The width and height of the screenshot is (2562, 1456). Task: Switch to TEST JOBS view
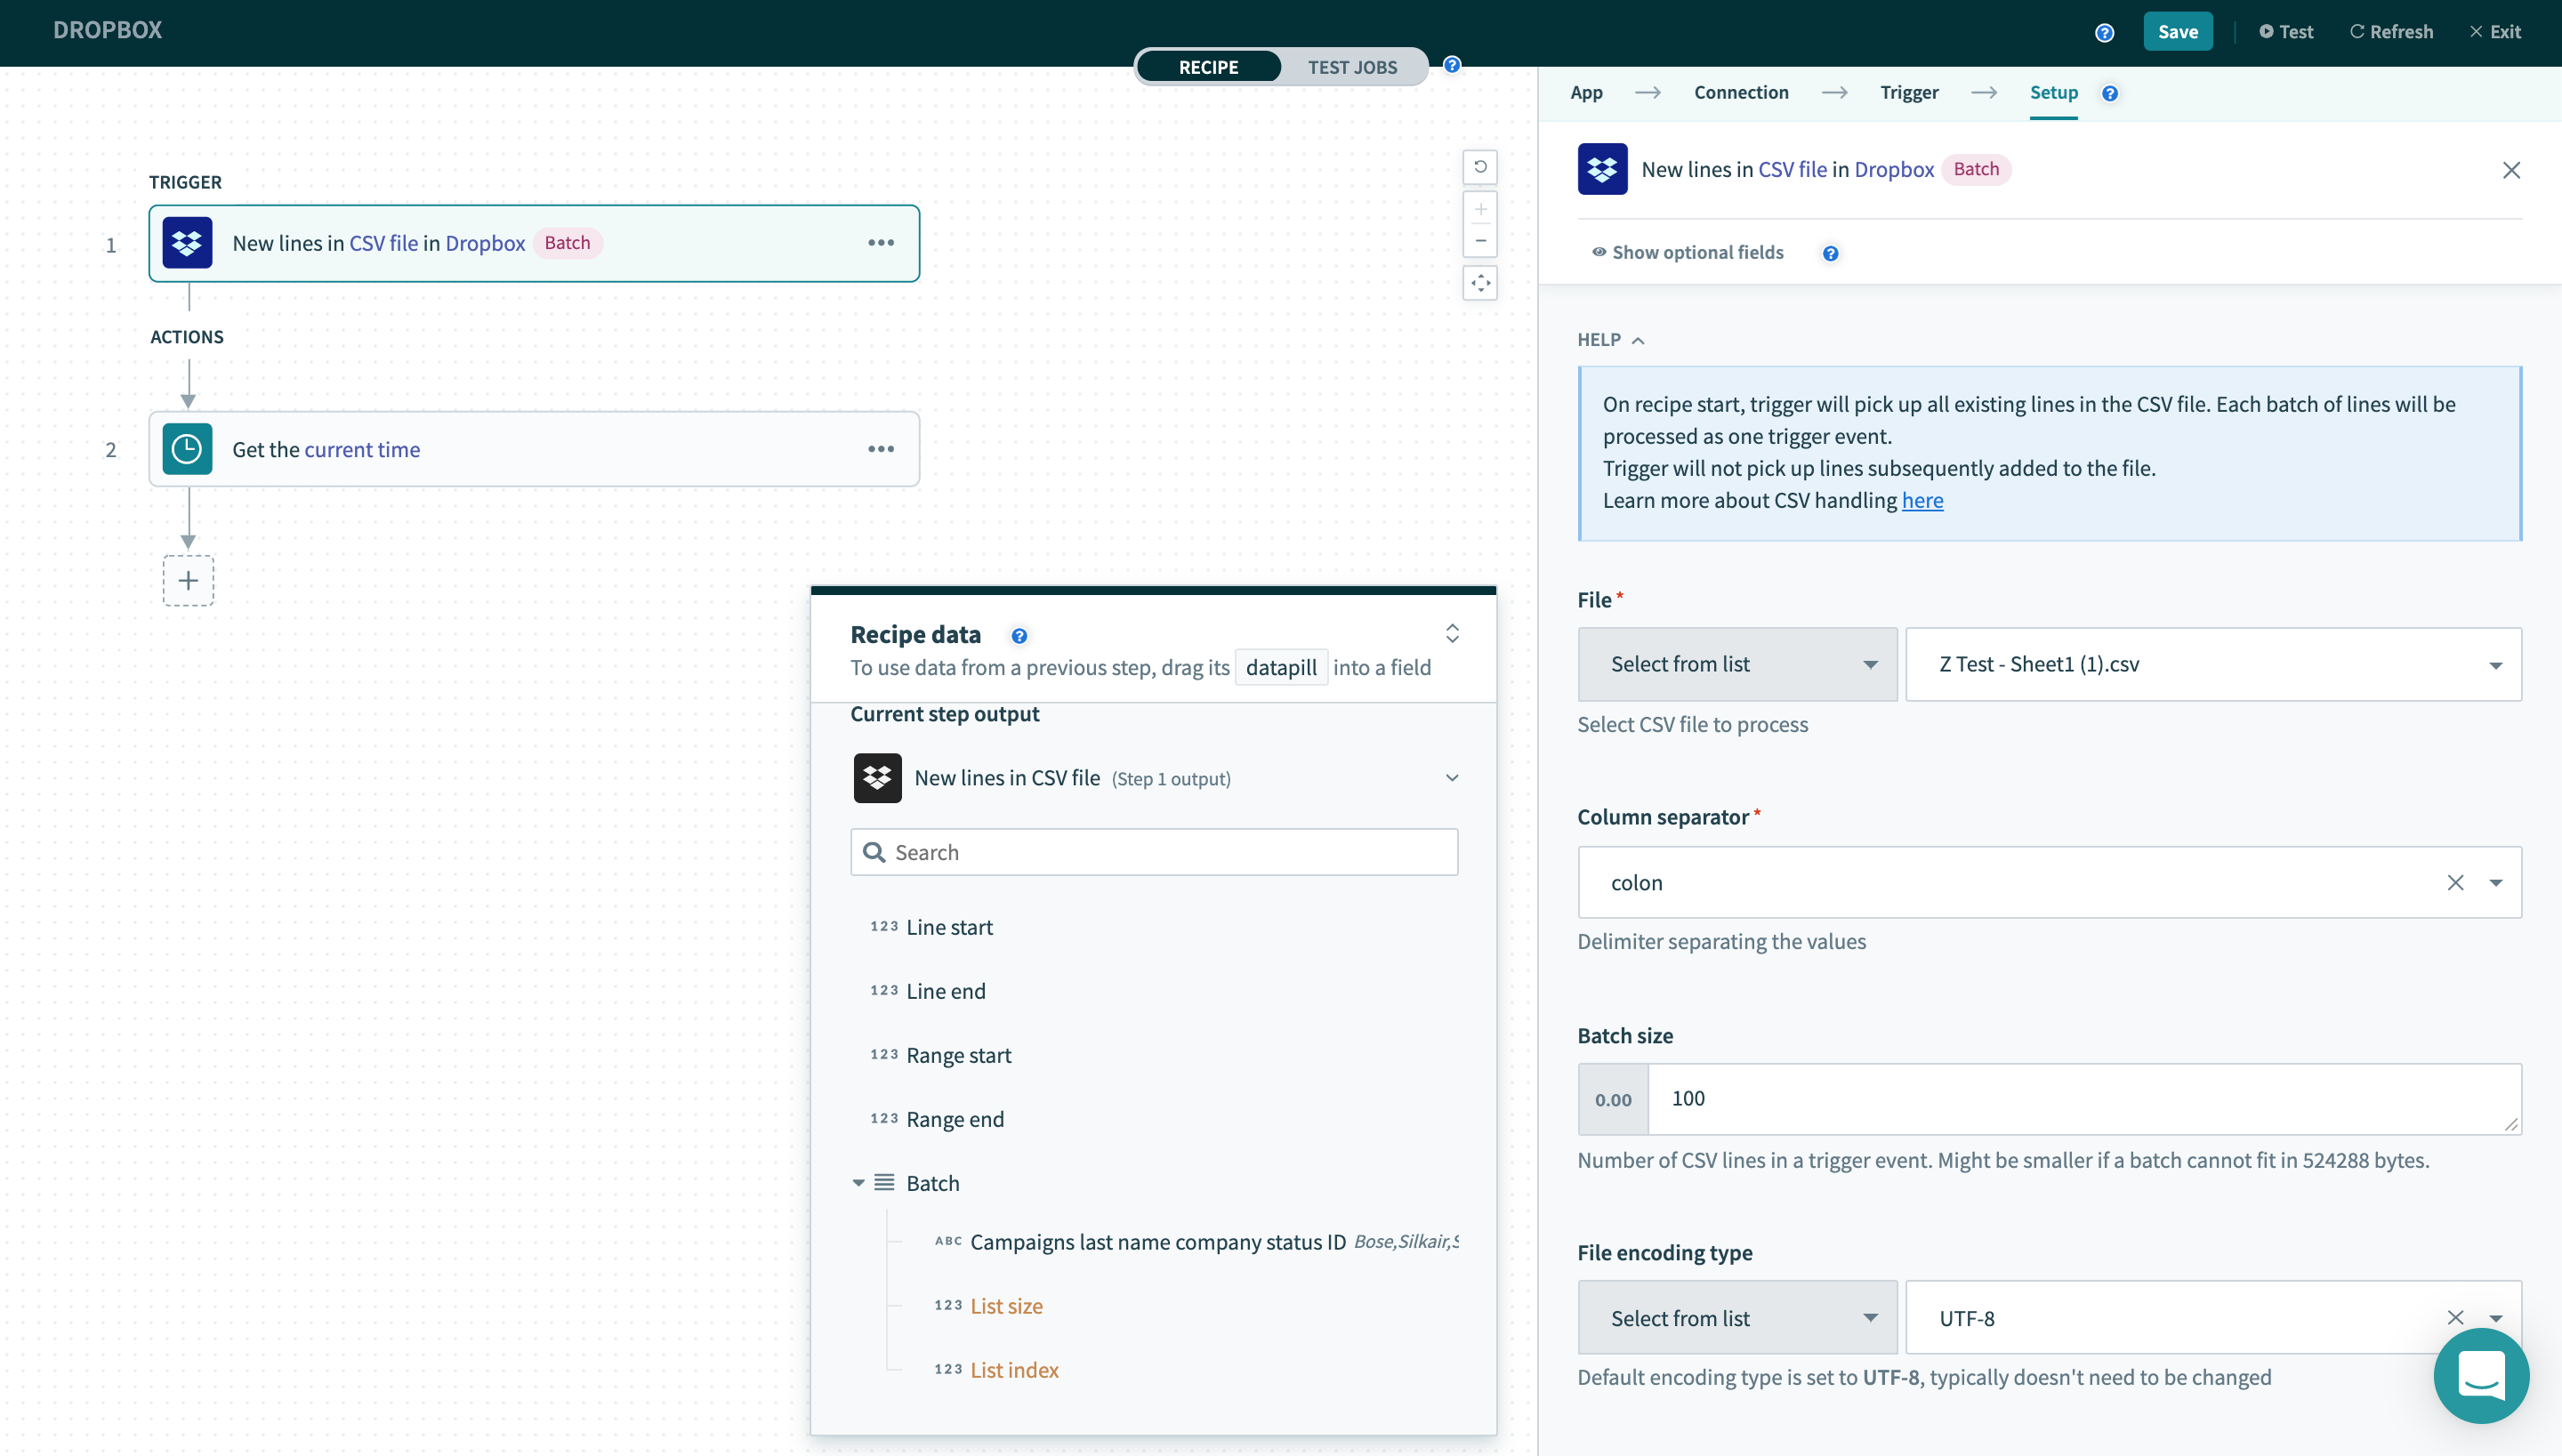[1352, 67]
